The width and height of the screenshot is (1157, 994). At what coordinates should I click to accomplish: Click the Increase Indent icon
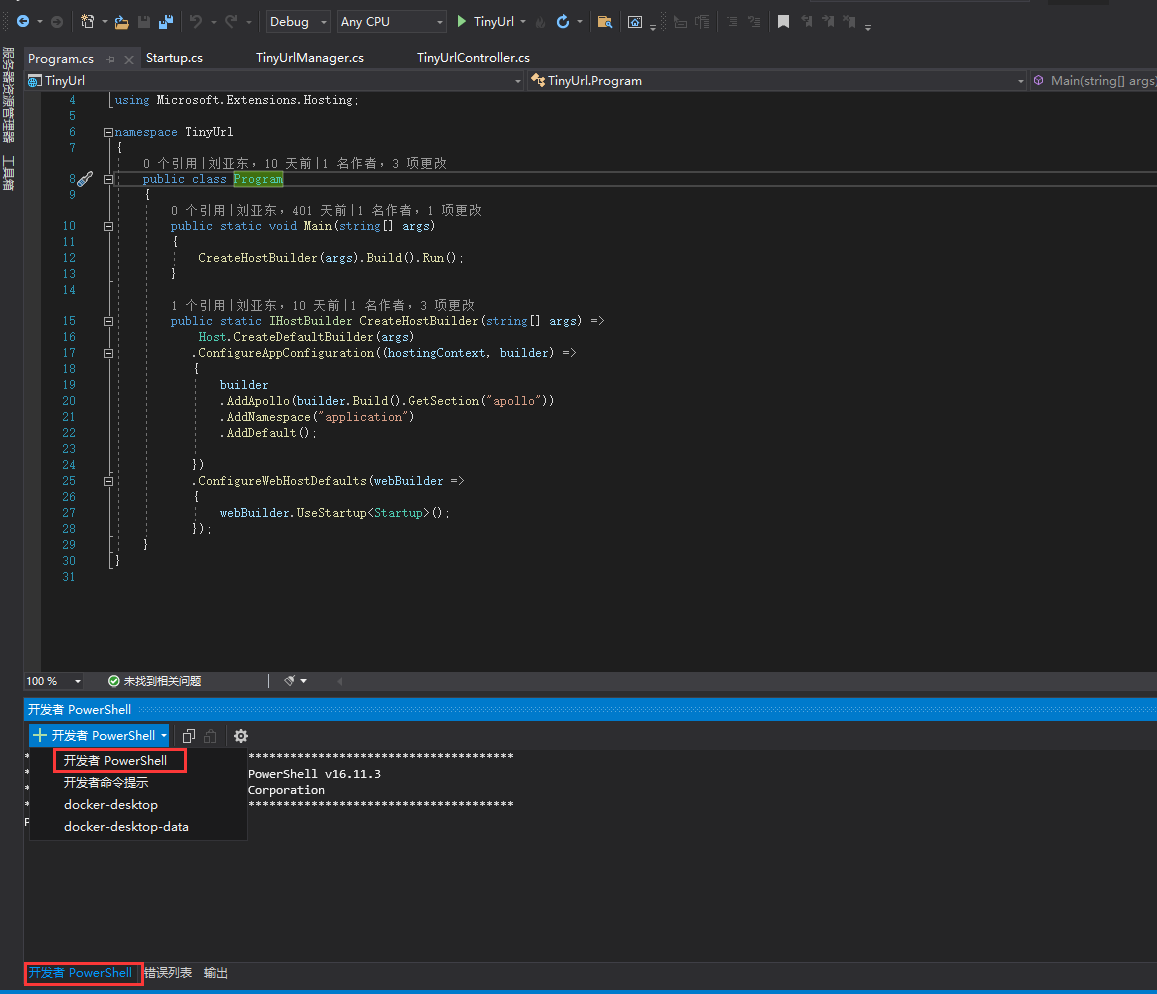702,22
